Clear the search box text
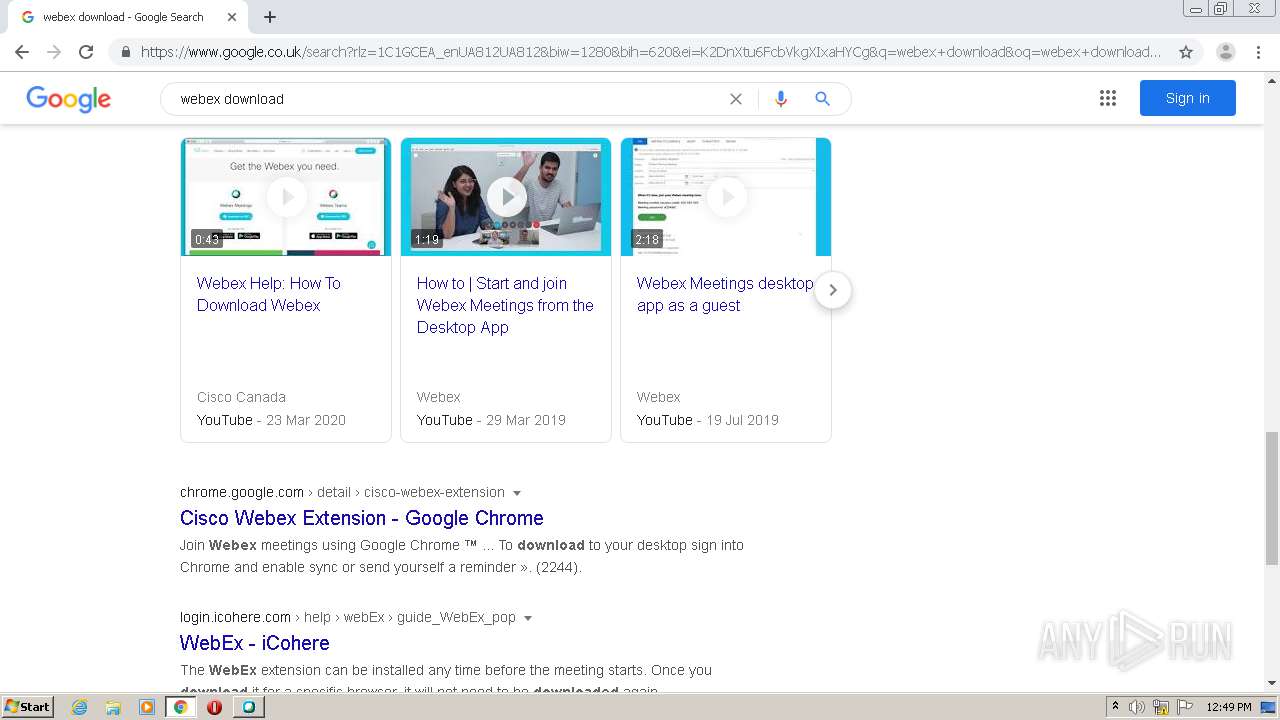This screenshot has width=1280, height=720. [736, 99]
